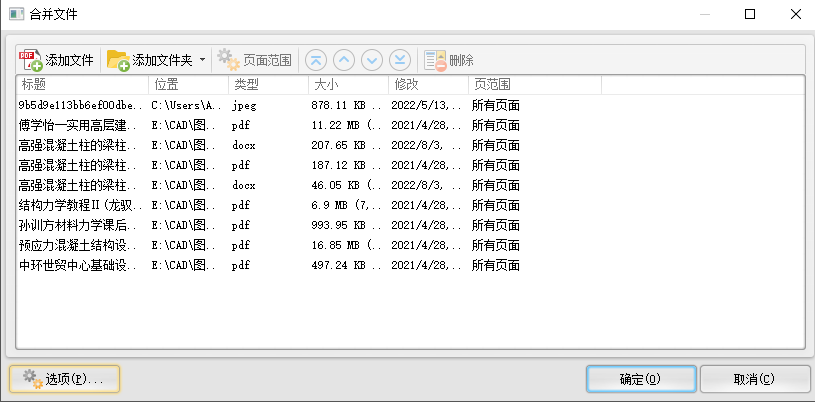Confirm with the 确定(O) button
Viewport: 815px width, 402px height.
(x=641, y=379)
